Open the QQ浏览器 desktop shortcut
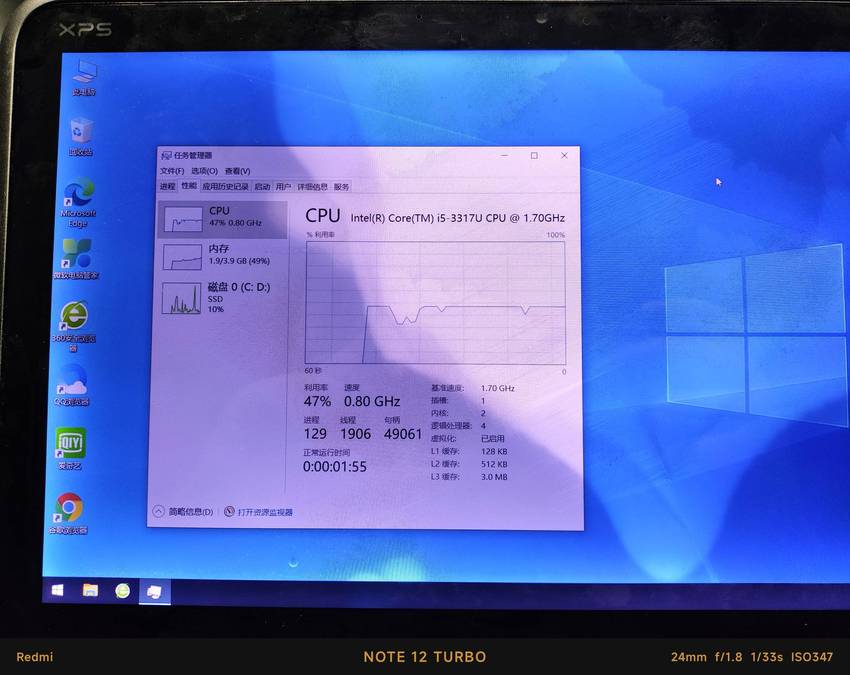Screen dimensions: 850x675 coord(72,385)
